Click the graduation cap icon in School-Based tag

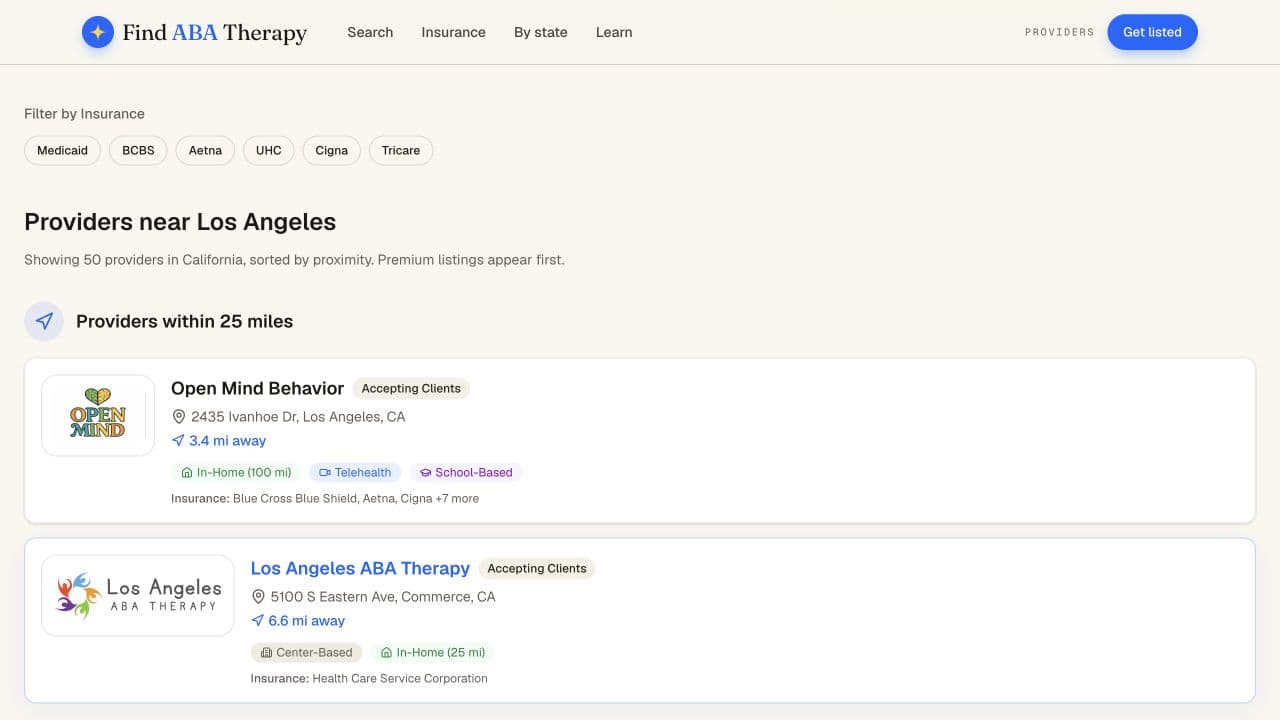pos(425,472)
